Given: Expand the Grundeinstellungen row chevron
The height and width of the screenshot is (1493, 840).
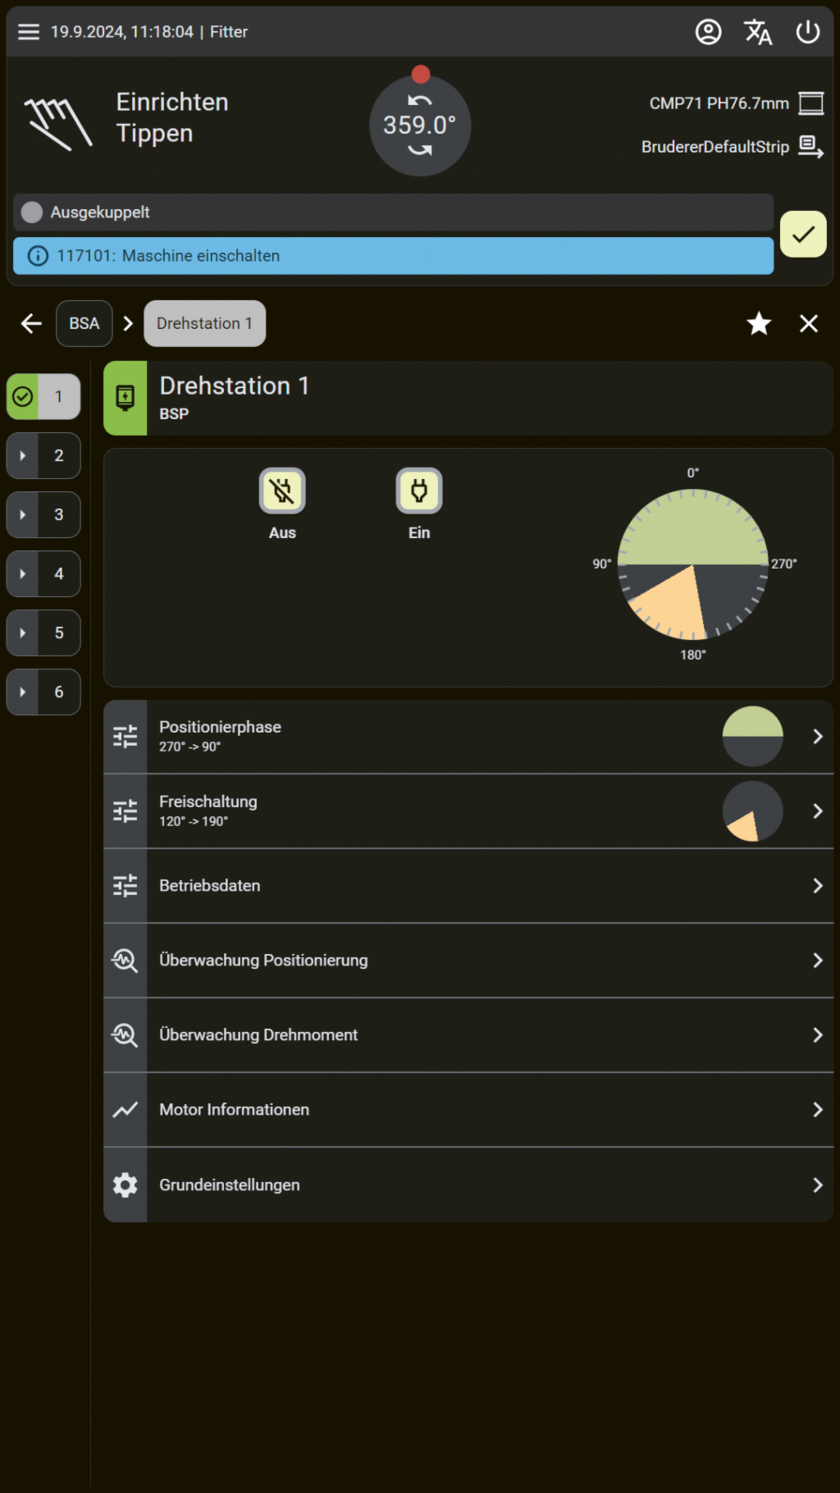Looking at the screenshot, I should coord(817,1185).
